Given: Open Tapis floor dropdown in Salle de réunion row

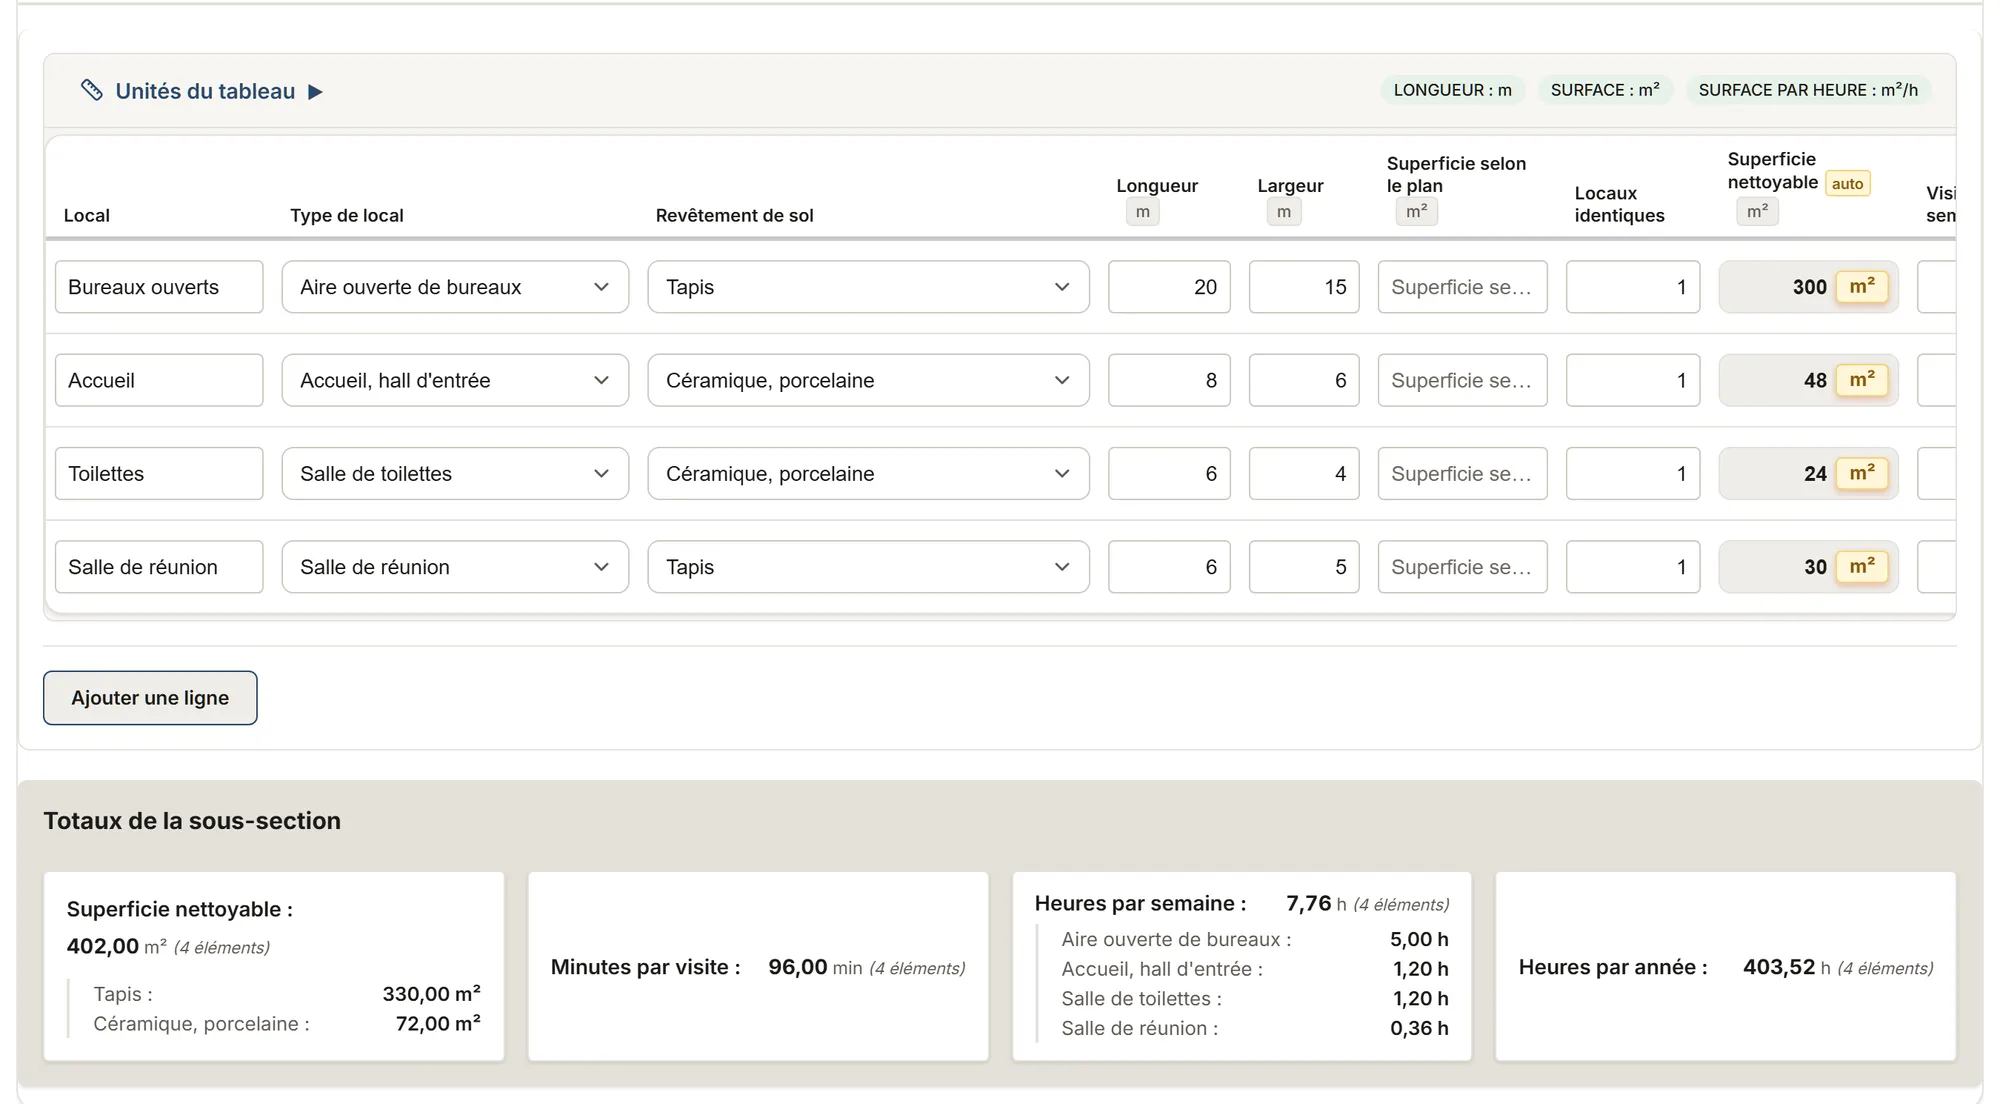Looking at the screenshot, I should [868, 567].
